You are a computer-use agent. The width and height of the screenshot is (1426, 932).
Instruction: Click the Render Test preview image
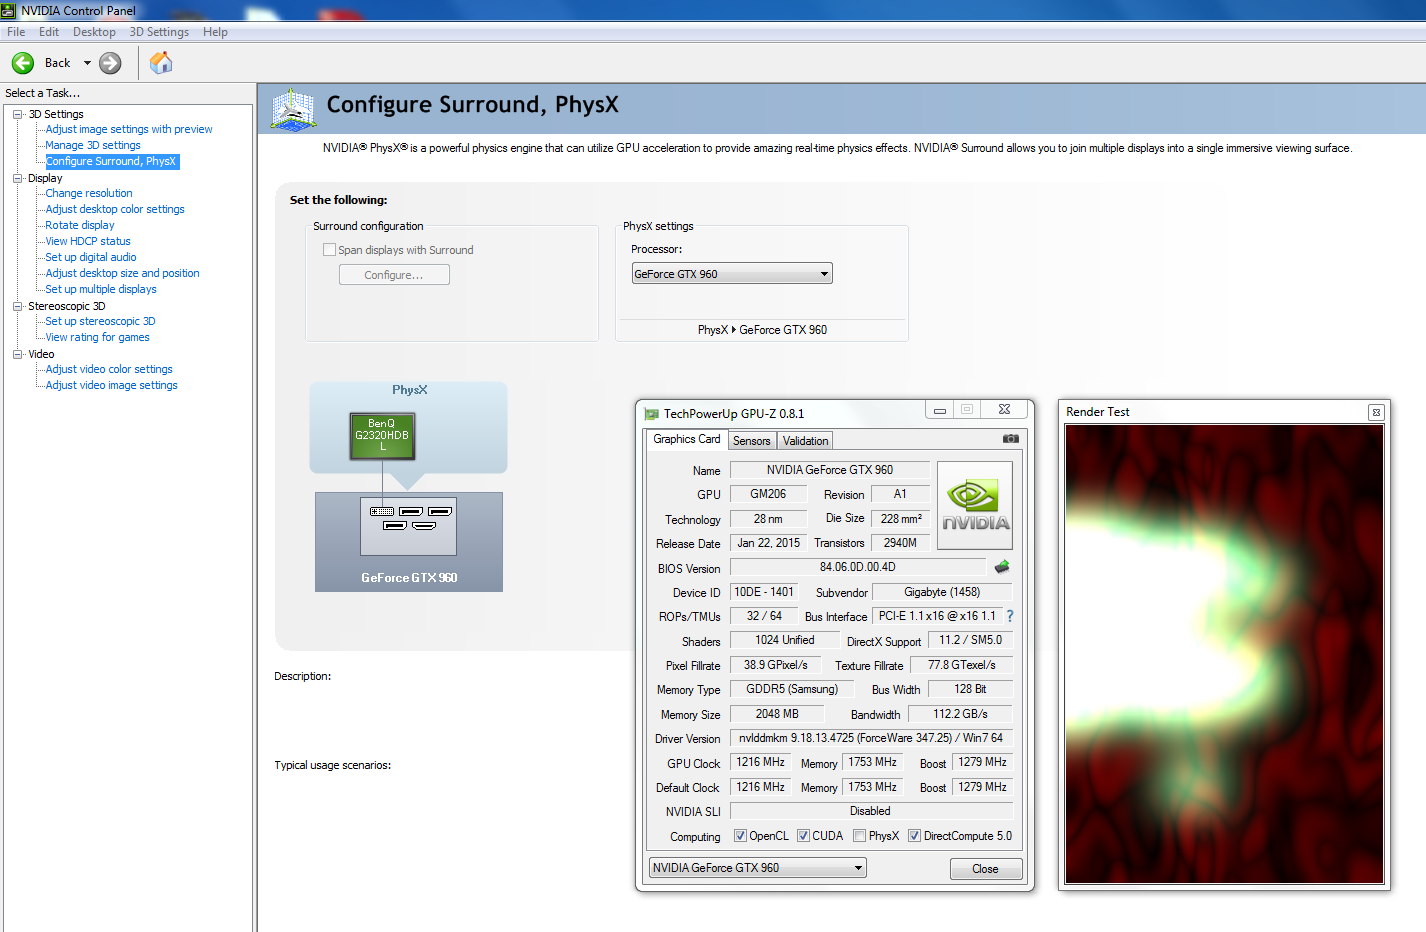point(1224,654)
